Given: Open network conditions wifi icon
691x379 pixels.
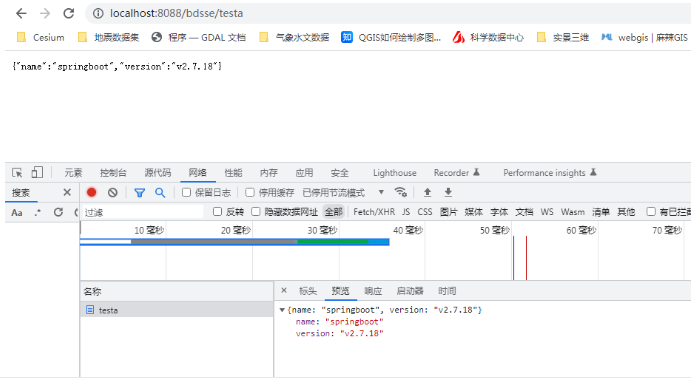Looking at the screenshot, I should (x=401, y=192).
